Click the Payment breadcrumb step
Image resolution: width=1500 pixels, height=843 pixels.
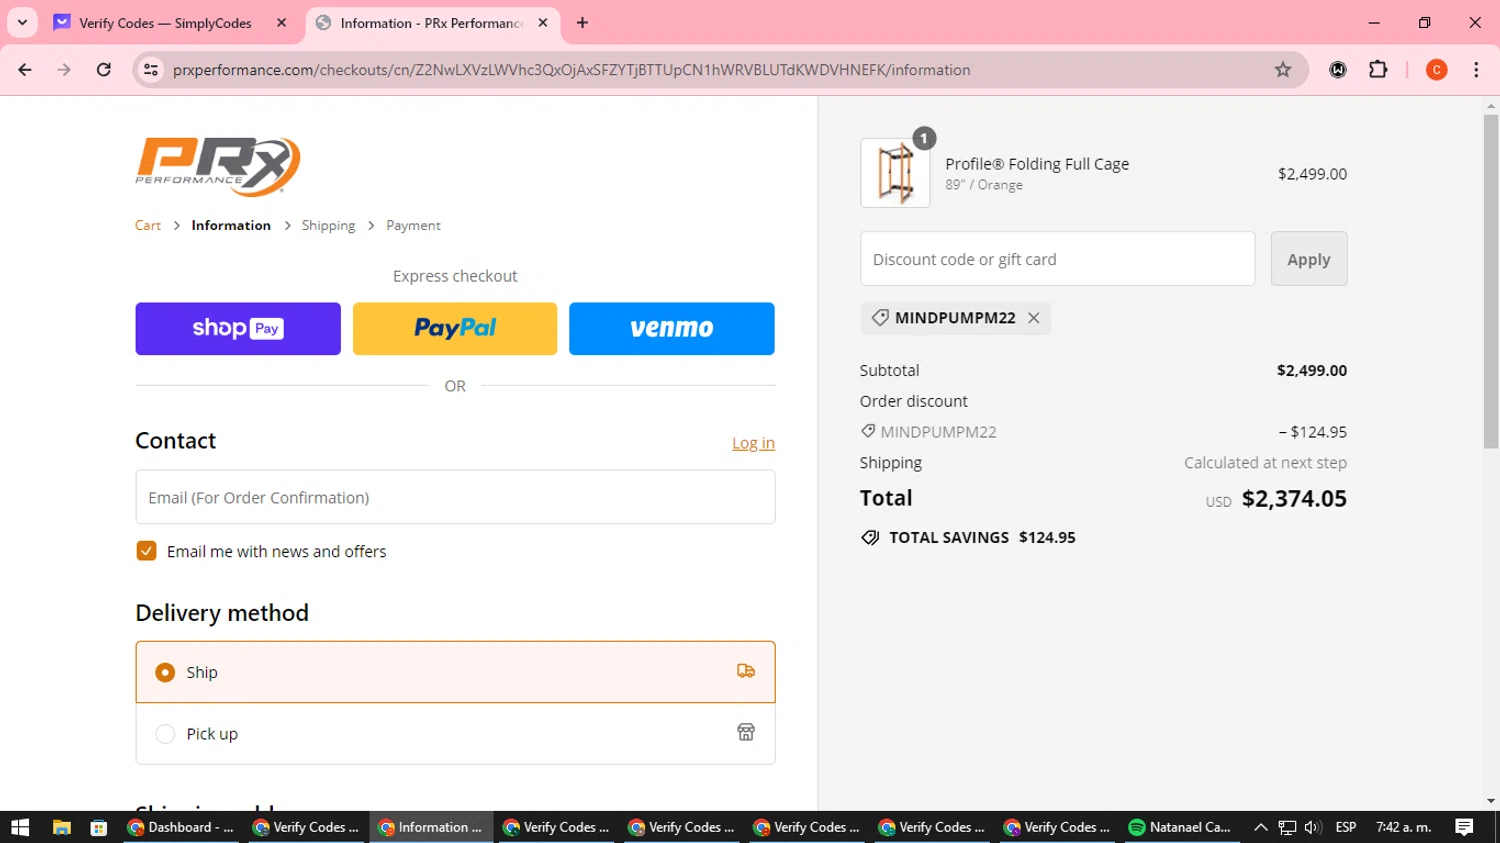[413, 226]
